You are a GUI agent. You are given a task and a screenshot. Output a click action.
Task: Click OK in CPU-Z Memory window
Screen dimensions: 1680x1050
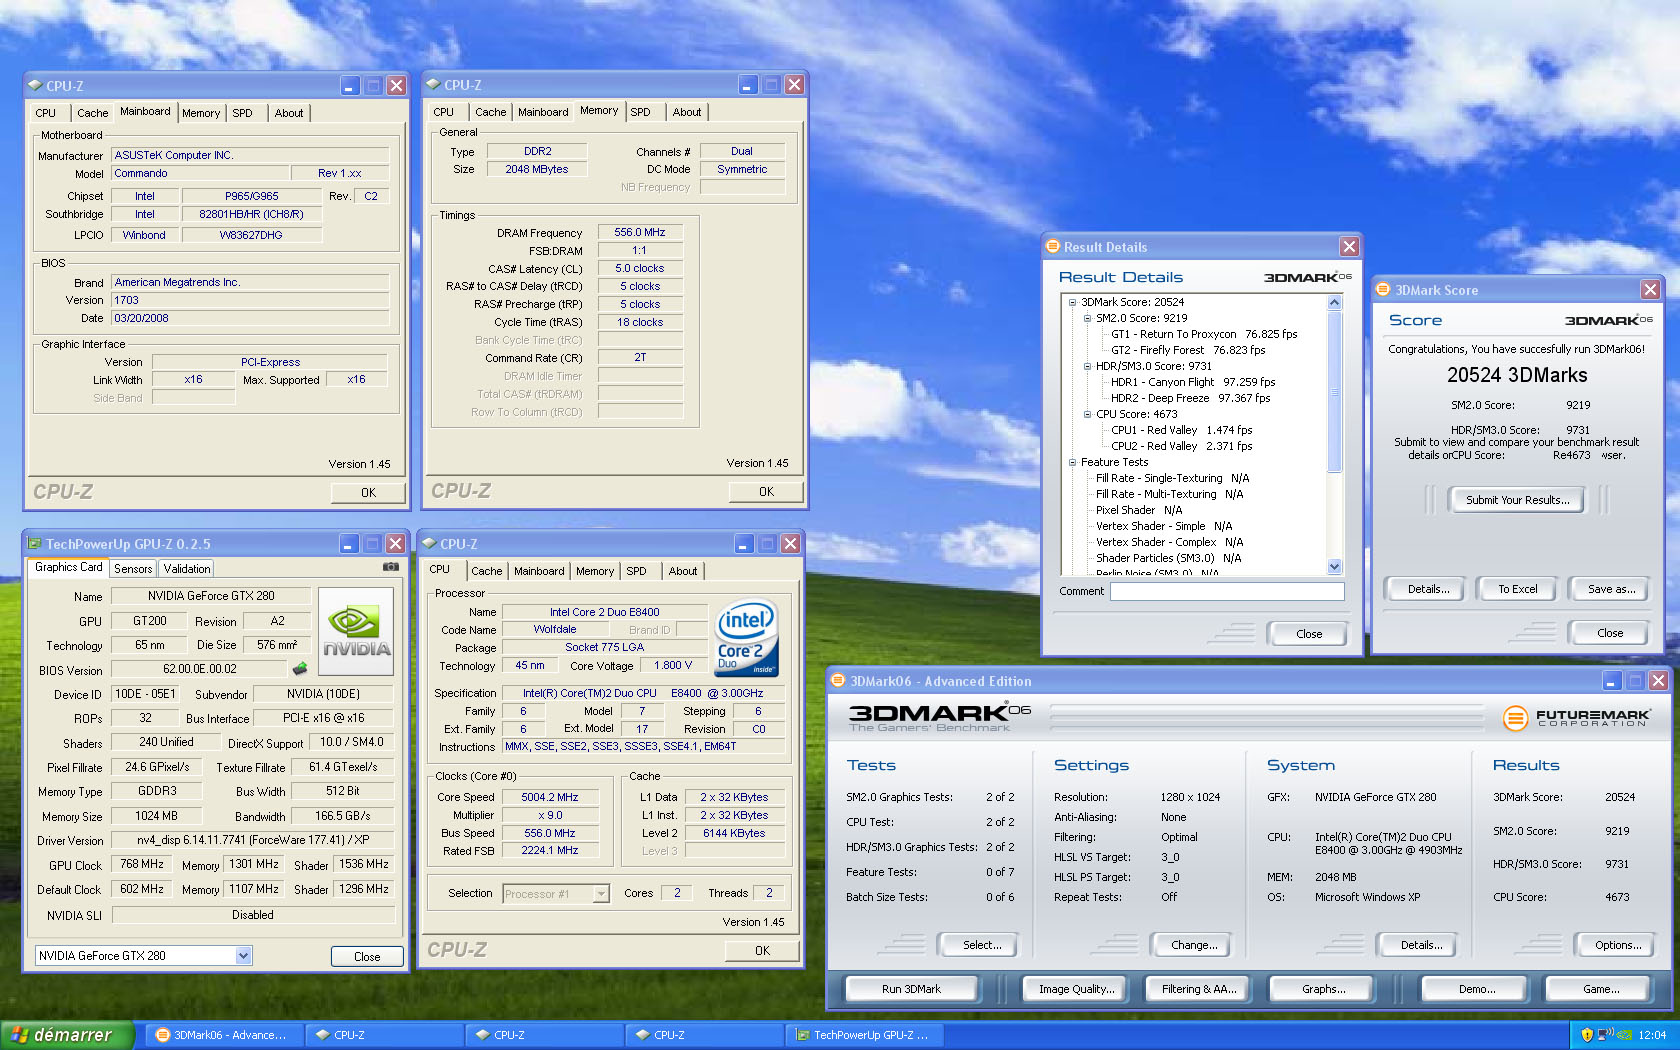pyautogui.click(x=766, y=492)
